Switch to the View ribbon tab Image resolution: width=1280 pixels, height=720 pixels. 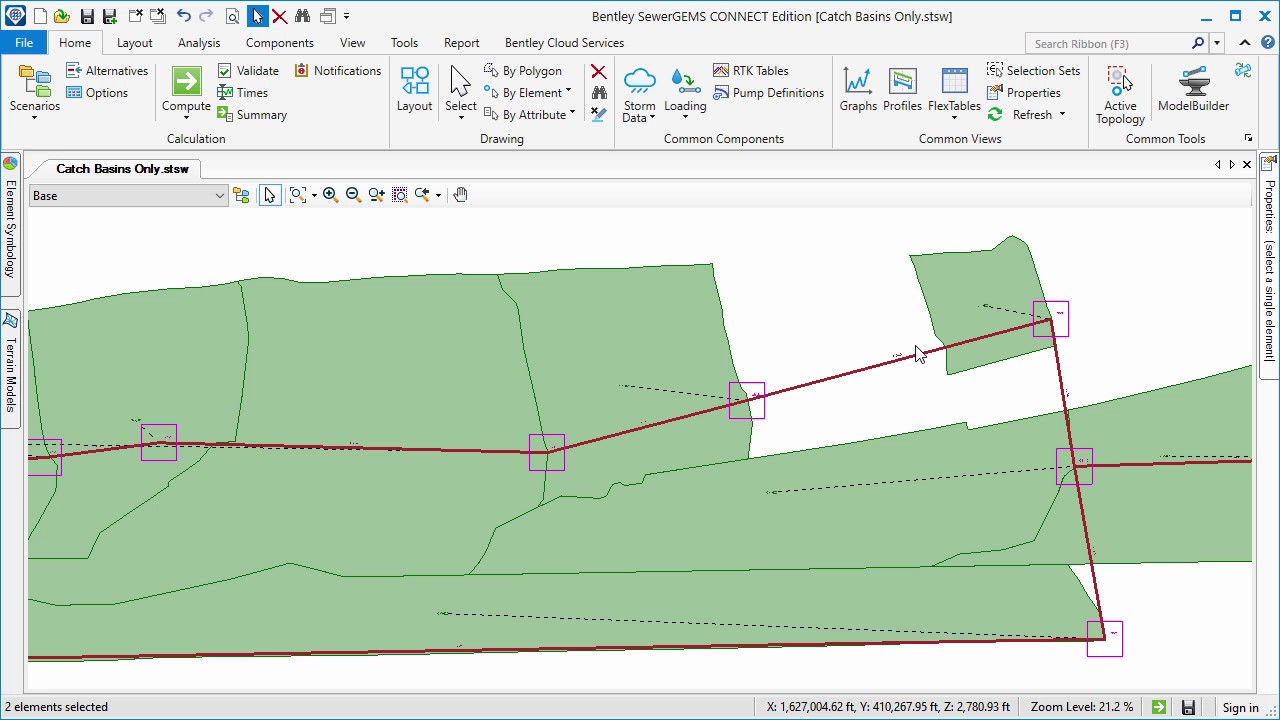pos(352,43)
